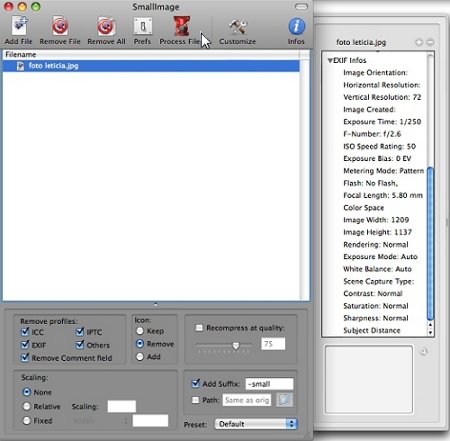Image resolution: width=450 pixels, height=441 pixels.
Task: Click the minus icon beside foto leticia.jpg header
Action: [x=430, y=42]
